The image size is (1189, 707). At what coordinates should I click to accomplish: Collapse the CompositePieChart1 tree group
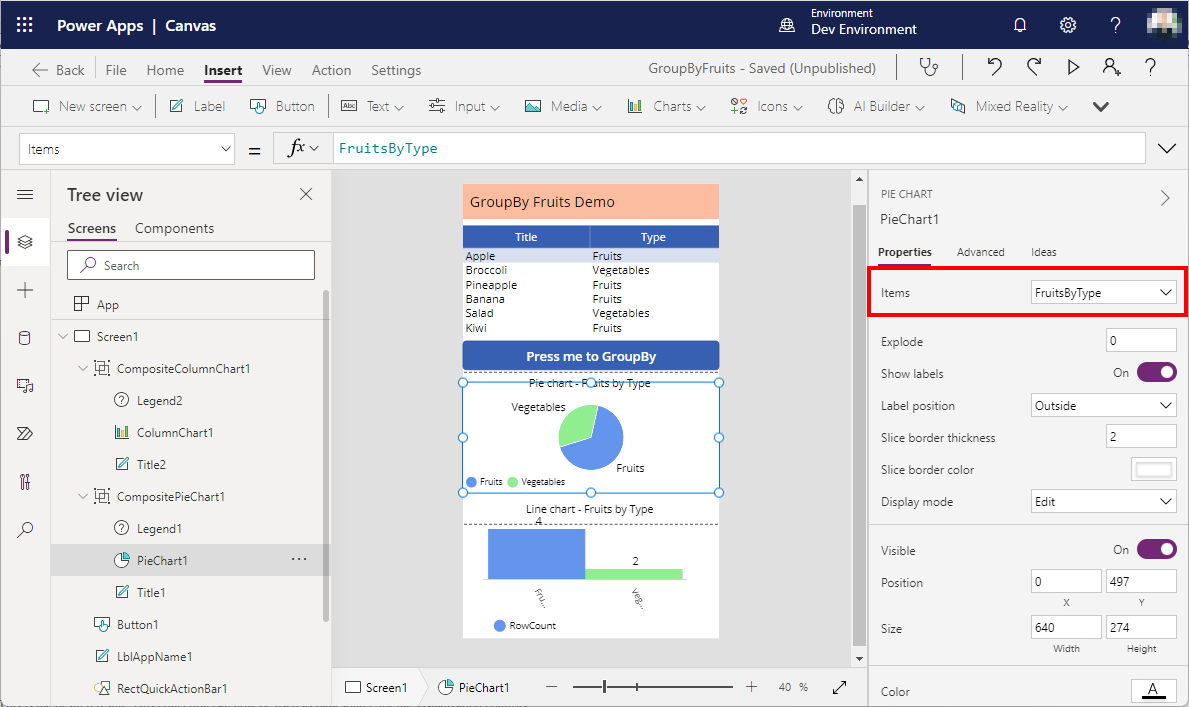click(x=83, y=497)
